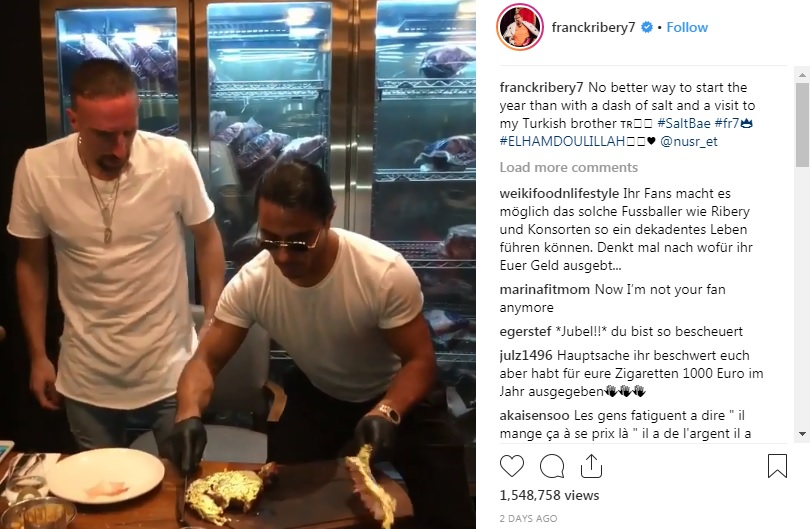Image resolution: width=810 pixels, height=529 pixels.
Task: Open the #SaltBae hashtag
Action: coord(683,123)
